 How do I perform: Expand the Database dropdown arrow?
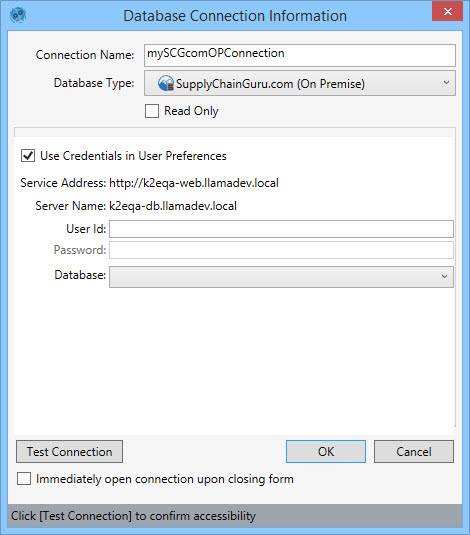click(444, 276)
